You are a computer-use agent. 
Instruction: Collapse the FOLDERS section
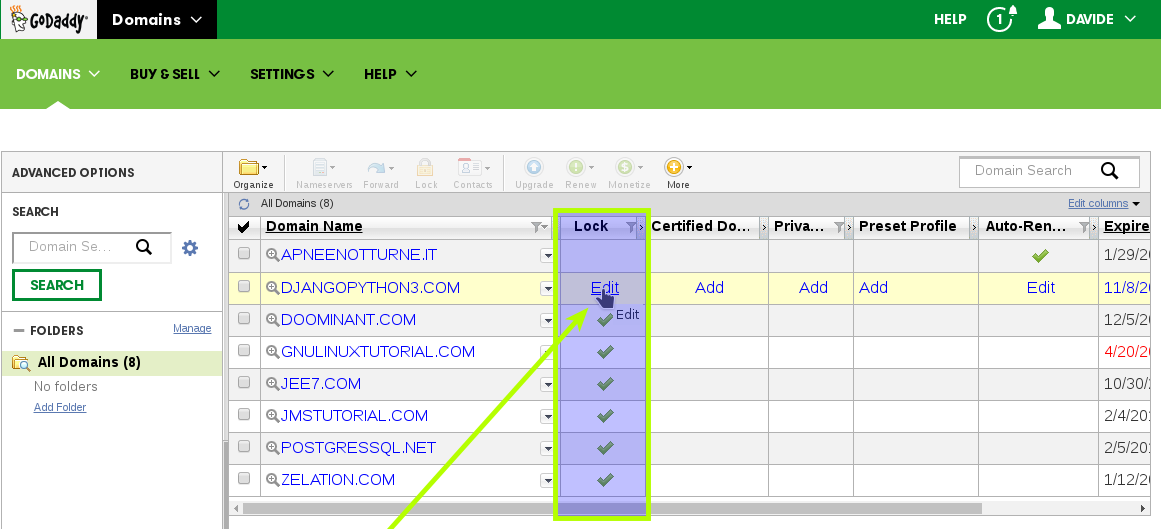19,330
